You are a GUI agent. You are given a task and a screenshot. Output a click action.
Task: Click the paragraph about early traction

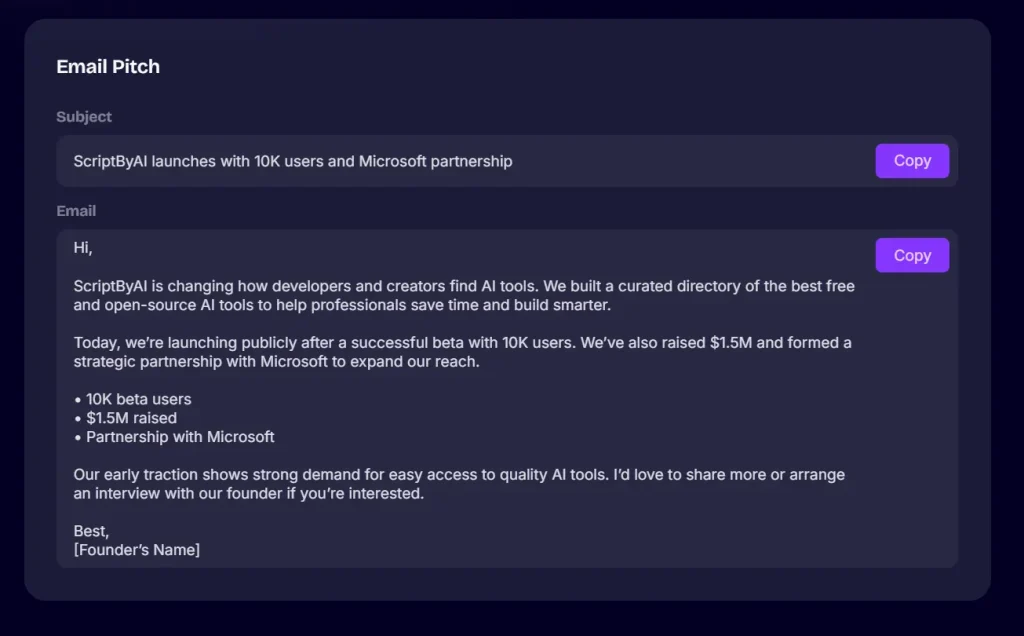(458, 484)
